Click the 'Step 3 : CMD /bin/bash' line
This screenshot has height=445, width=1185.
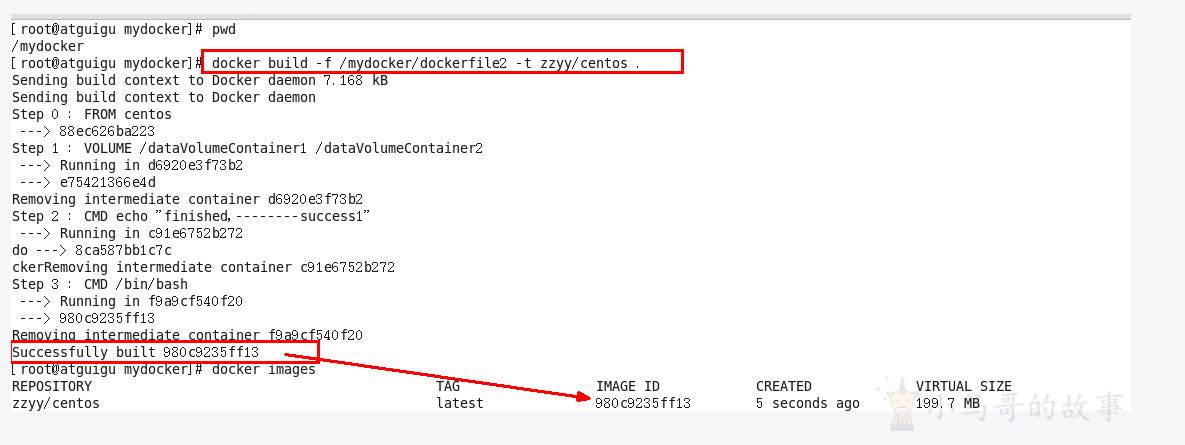coord(100,284)
